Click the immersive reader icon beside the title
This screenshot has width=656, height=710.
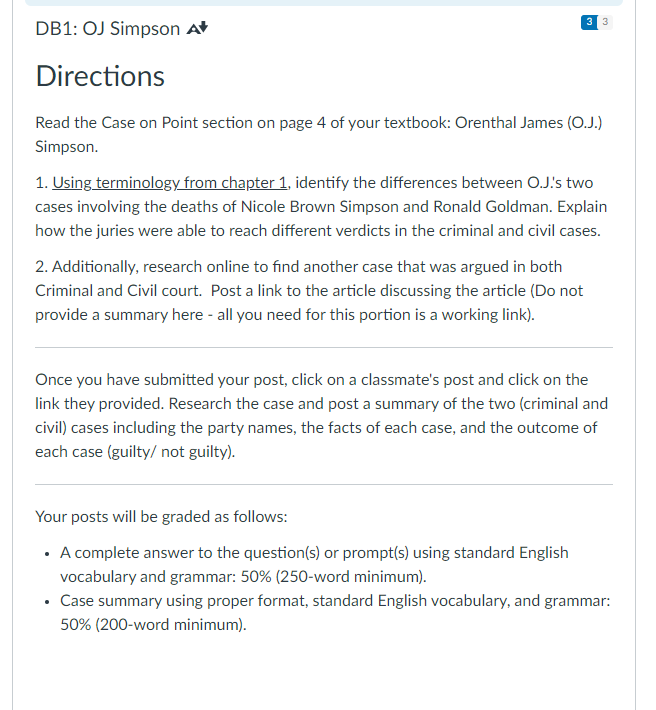197,29
